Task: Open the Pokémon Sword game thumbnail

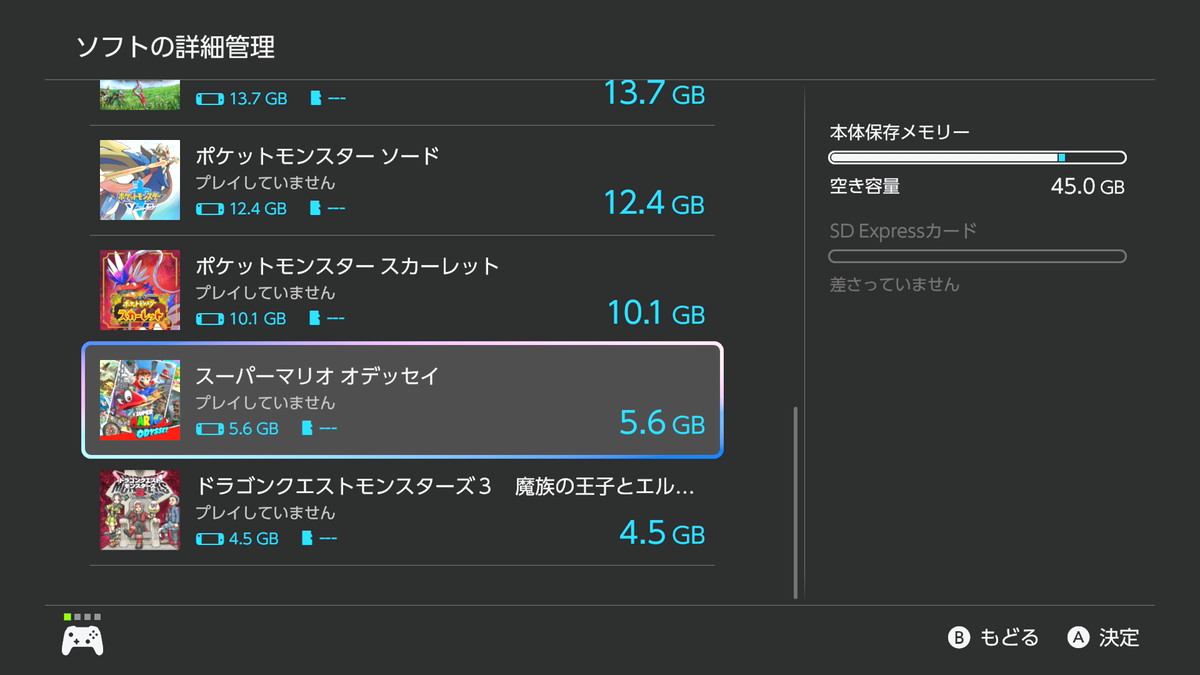Action: [x=140, y=180]
